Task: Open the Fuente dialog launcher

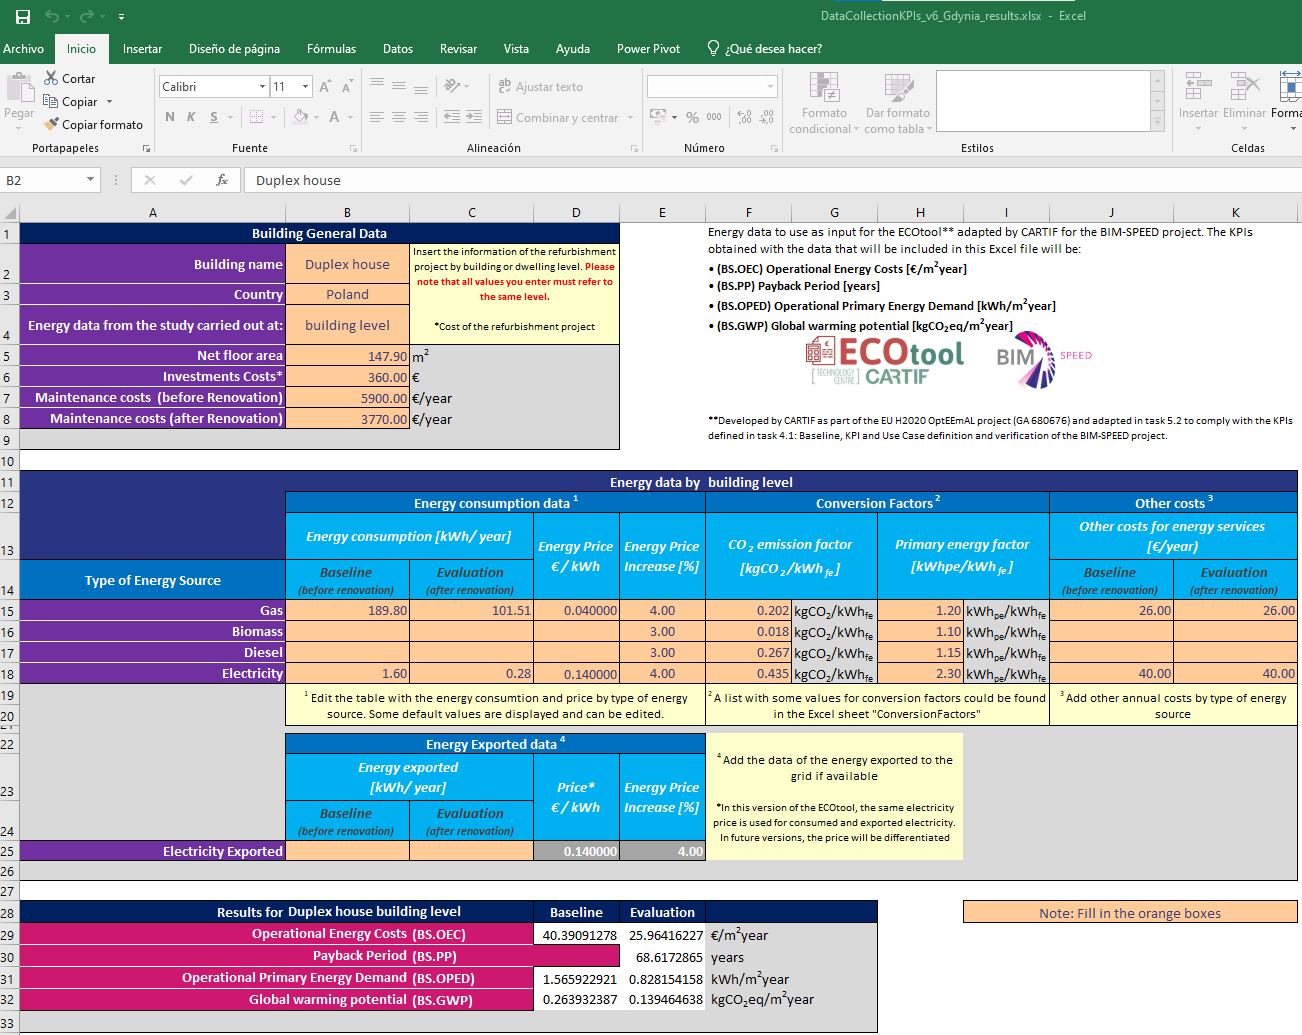Action: (x=353, y=148)
